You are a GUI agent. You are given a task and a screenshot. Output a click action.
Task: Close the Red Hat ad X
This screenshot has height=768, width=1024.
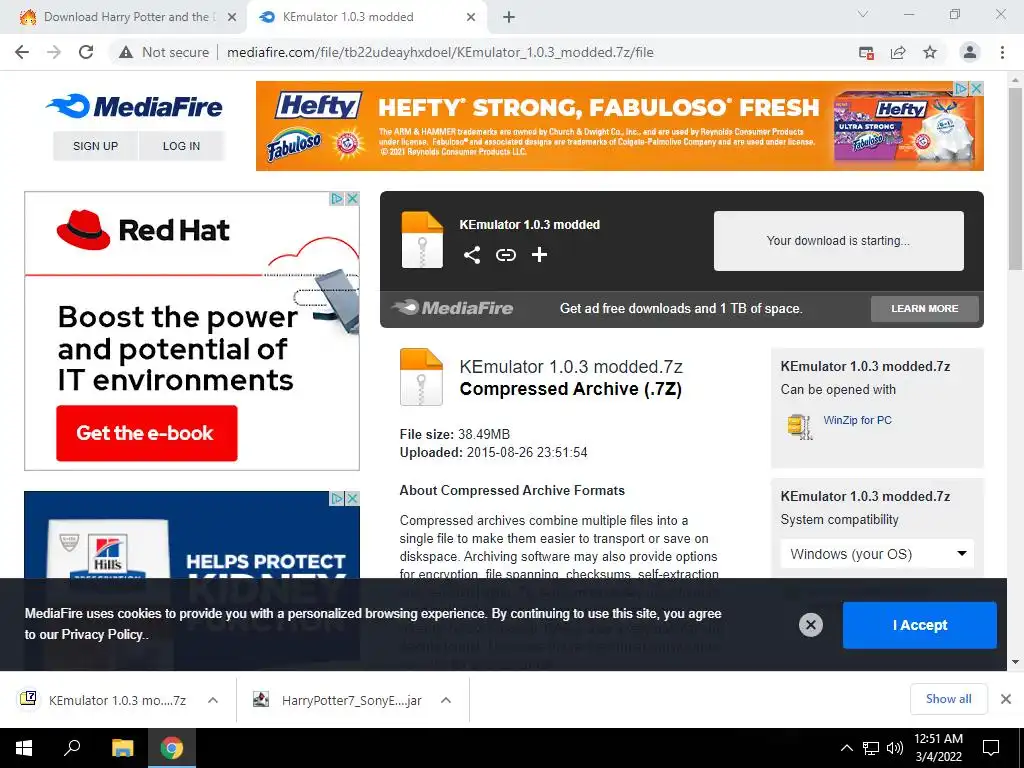[352, 198]
